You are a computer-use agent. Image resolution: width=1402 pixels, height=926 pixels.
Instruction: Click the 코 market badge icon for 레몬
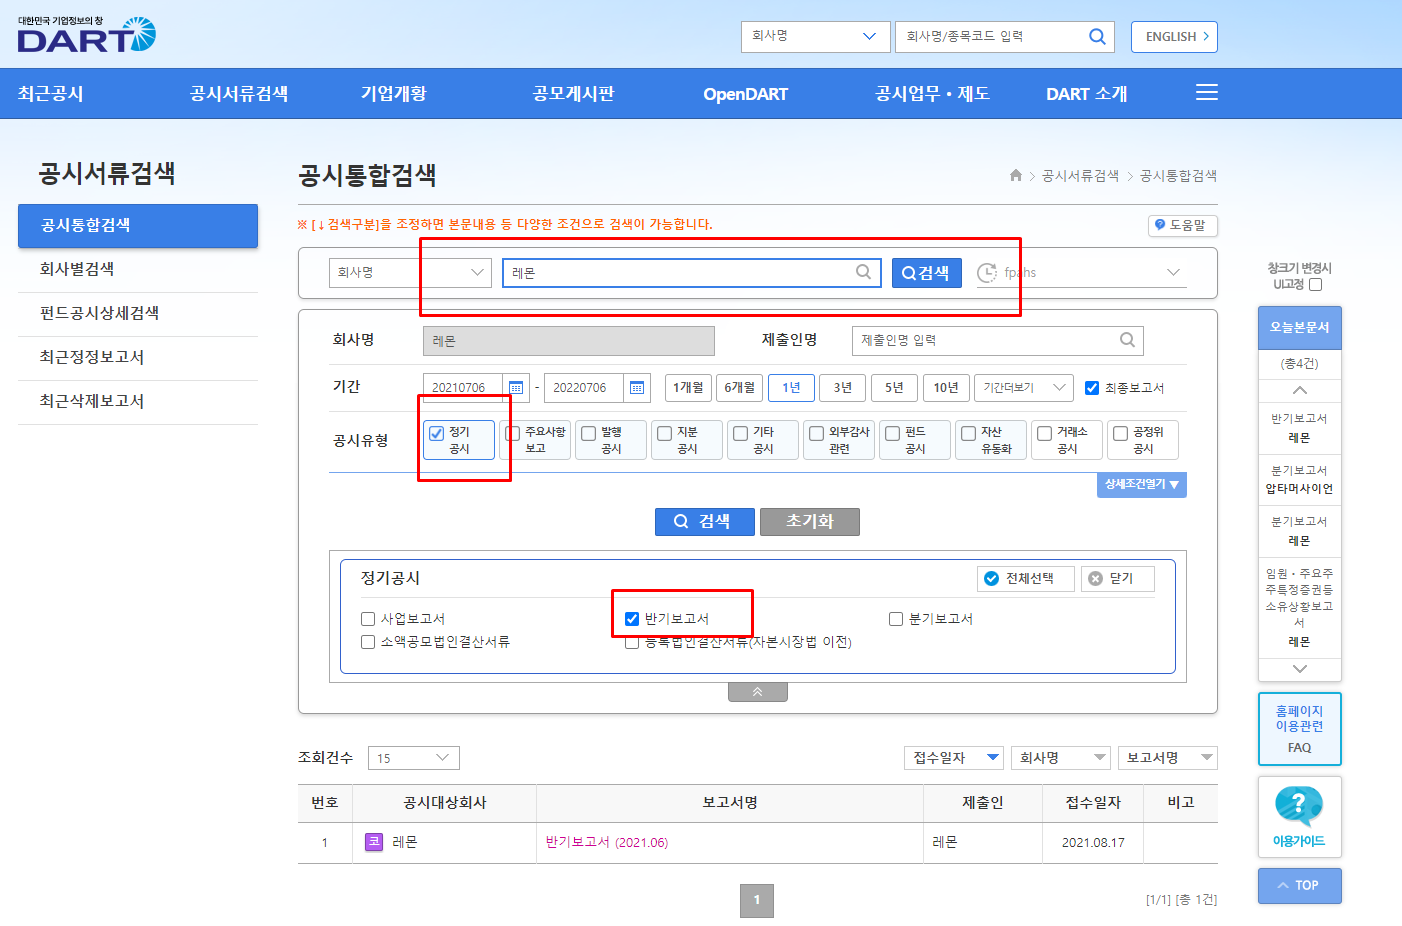[374, 842]
